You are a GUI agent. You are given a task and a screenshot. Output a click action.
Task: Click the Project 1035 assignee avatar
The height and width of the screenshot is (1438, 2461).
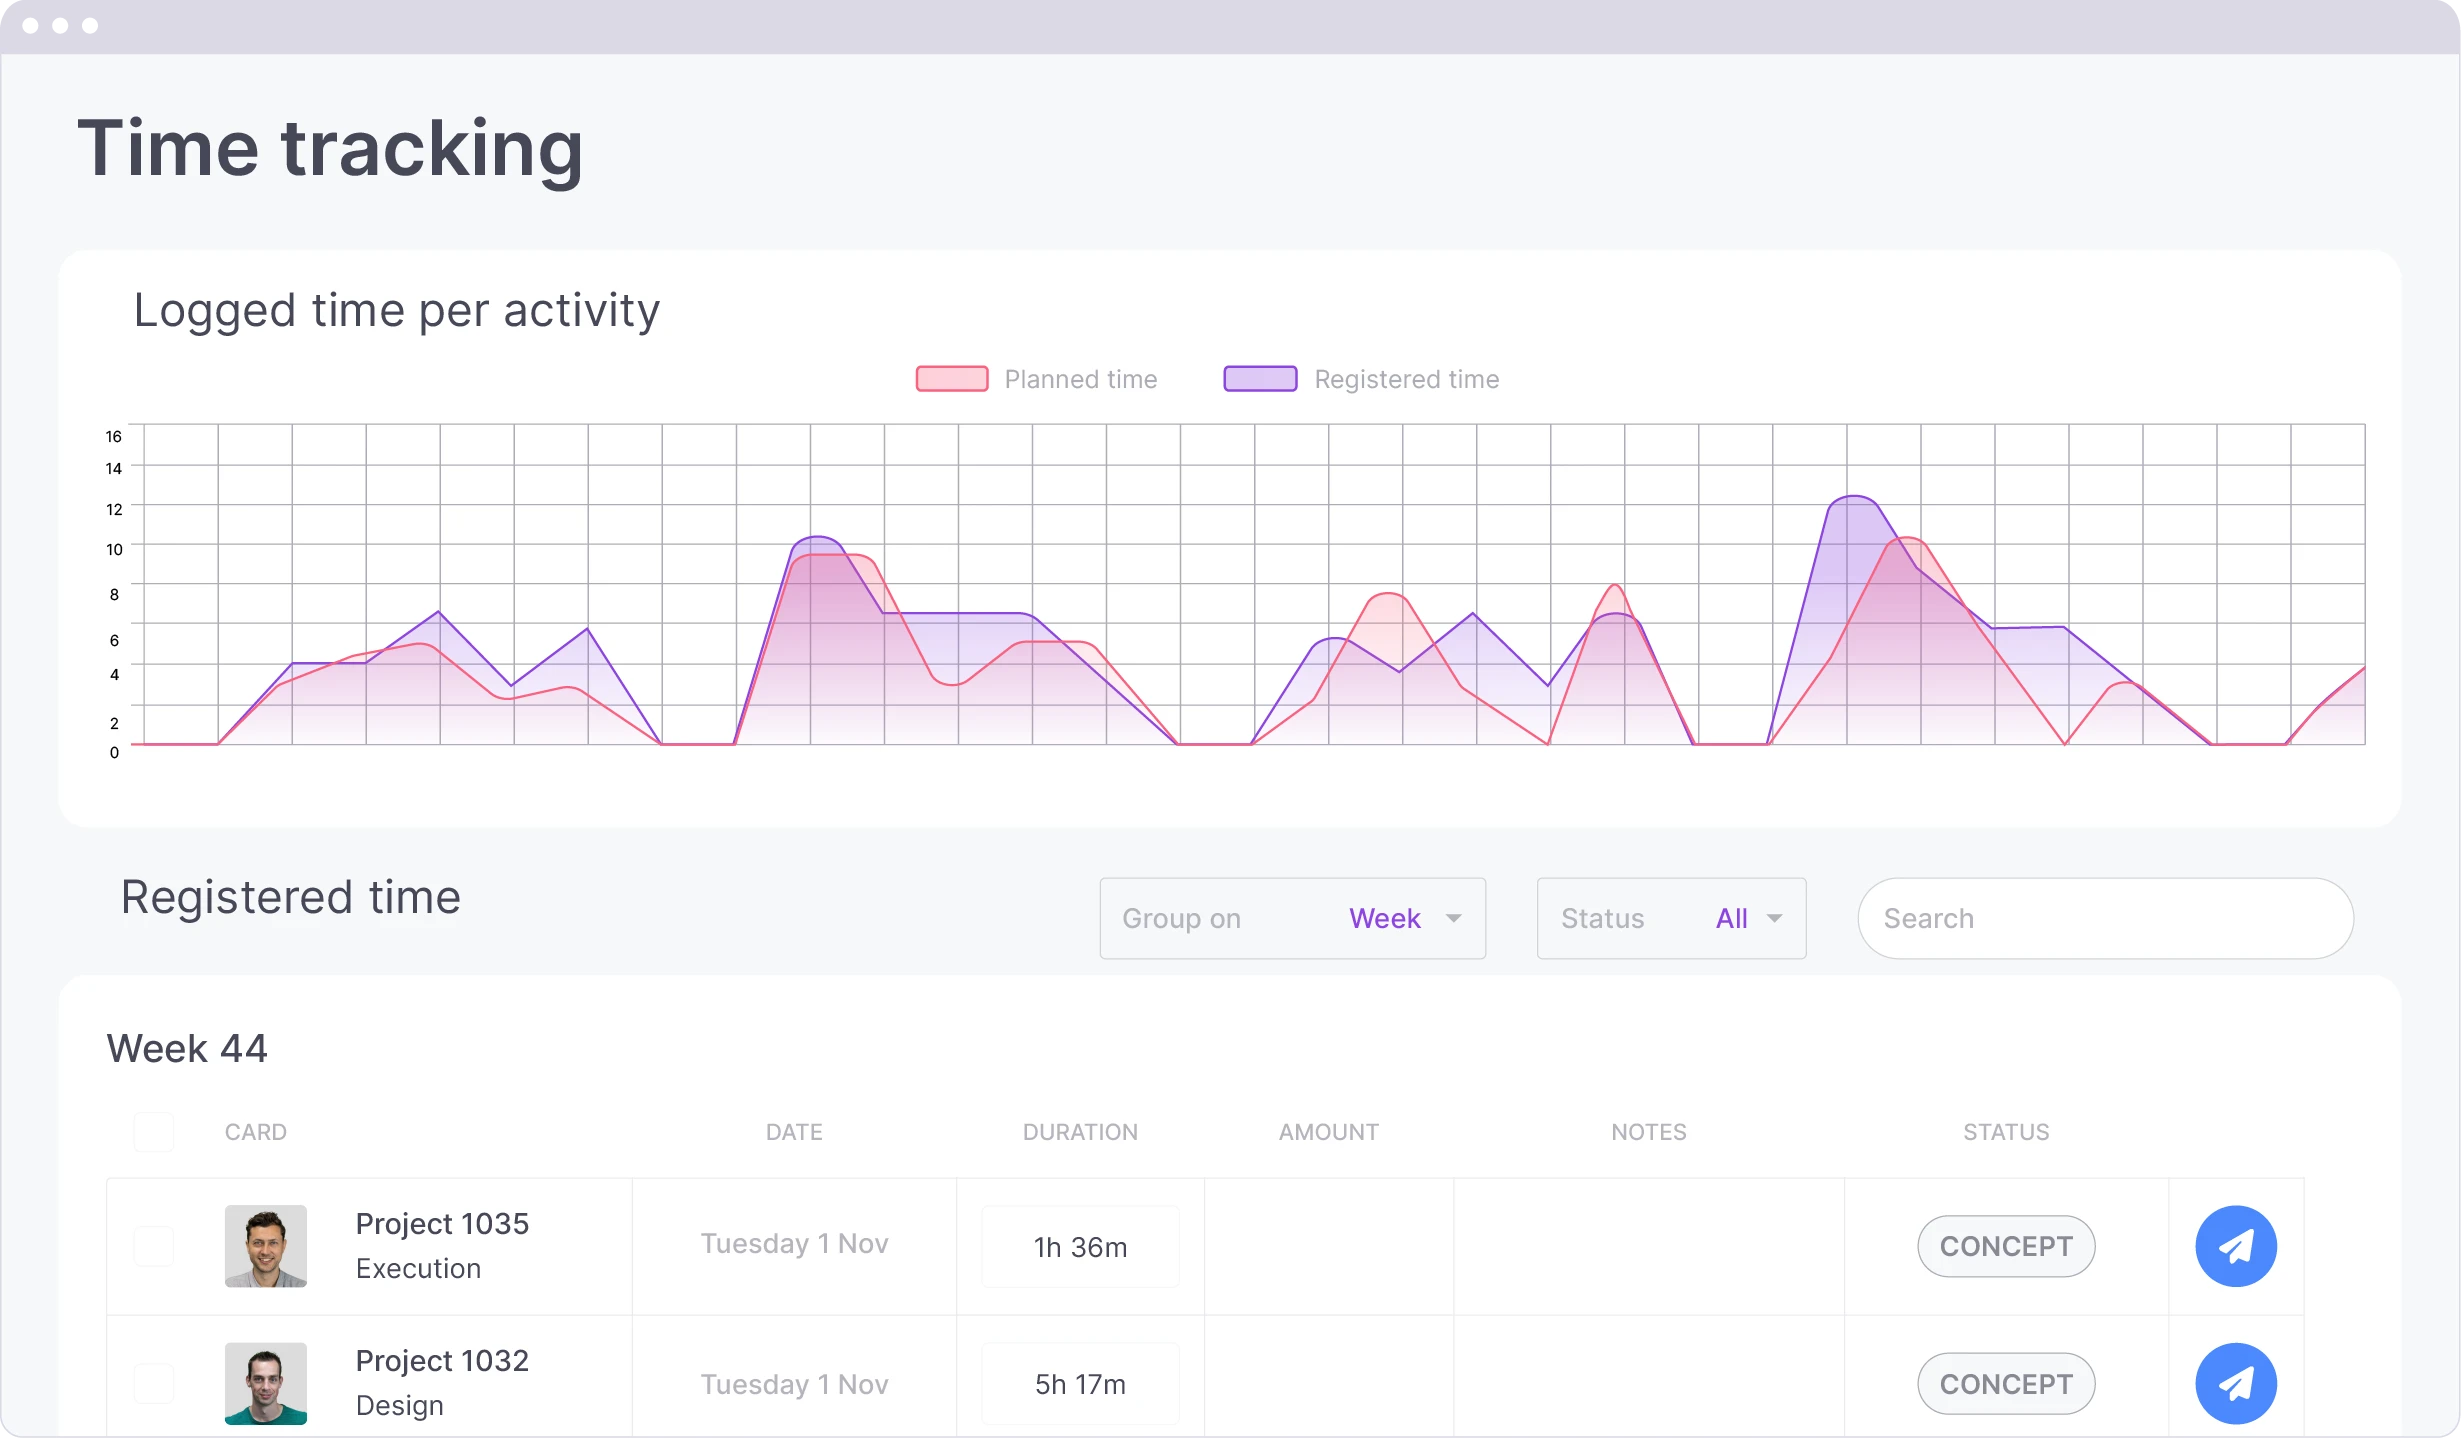click(266, 1246)
